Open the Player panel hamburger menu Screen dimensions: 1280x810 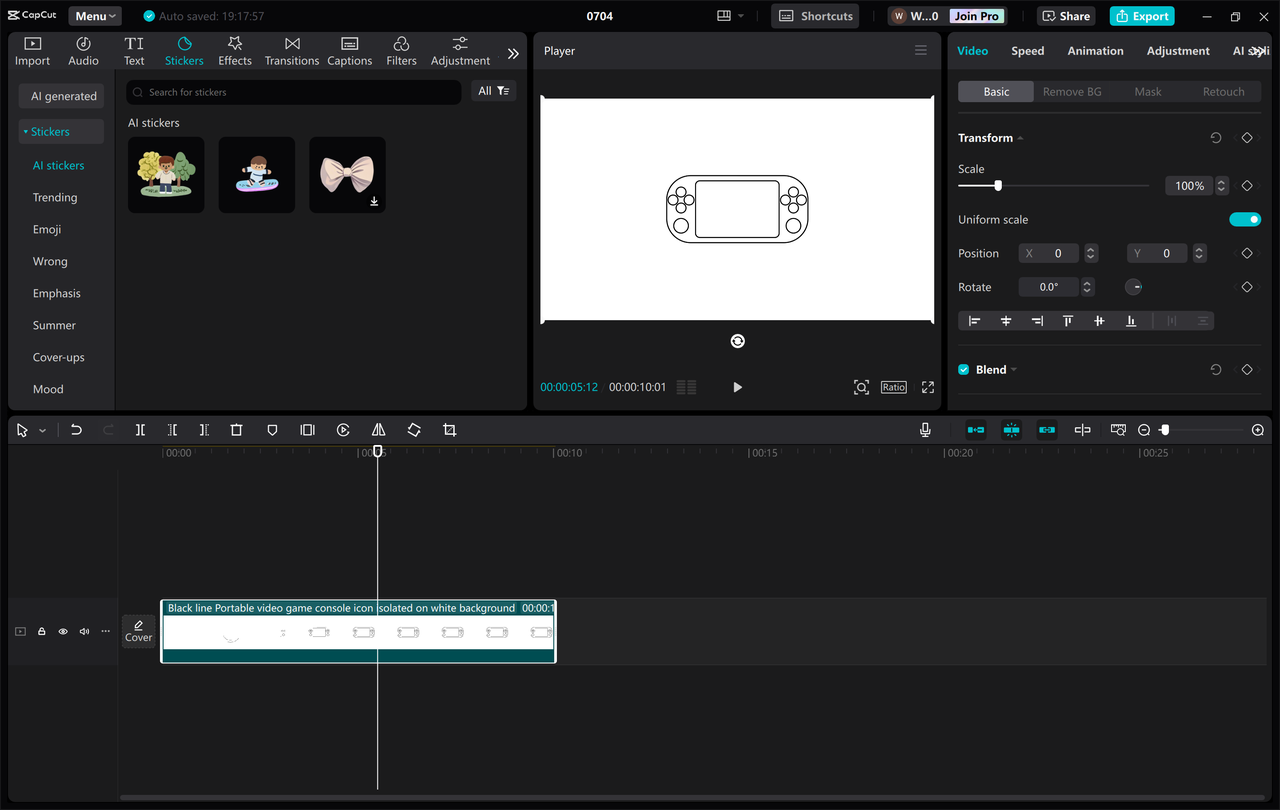(921, 51)
